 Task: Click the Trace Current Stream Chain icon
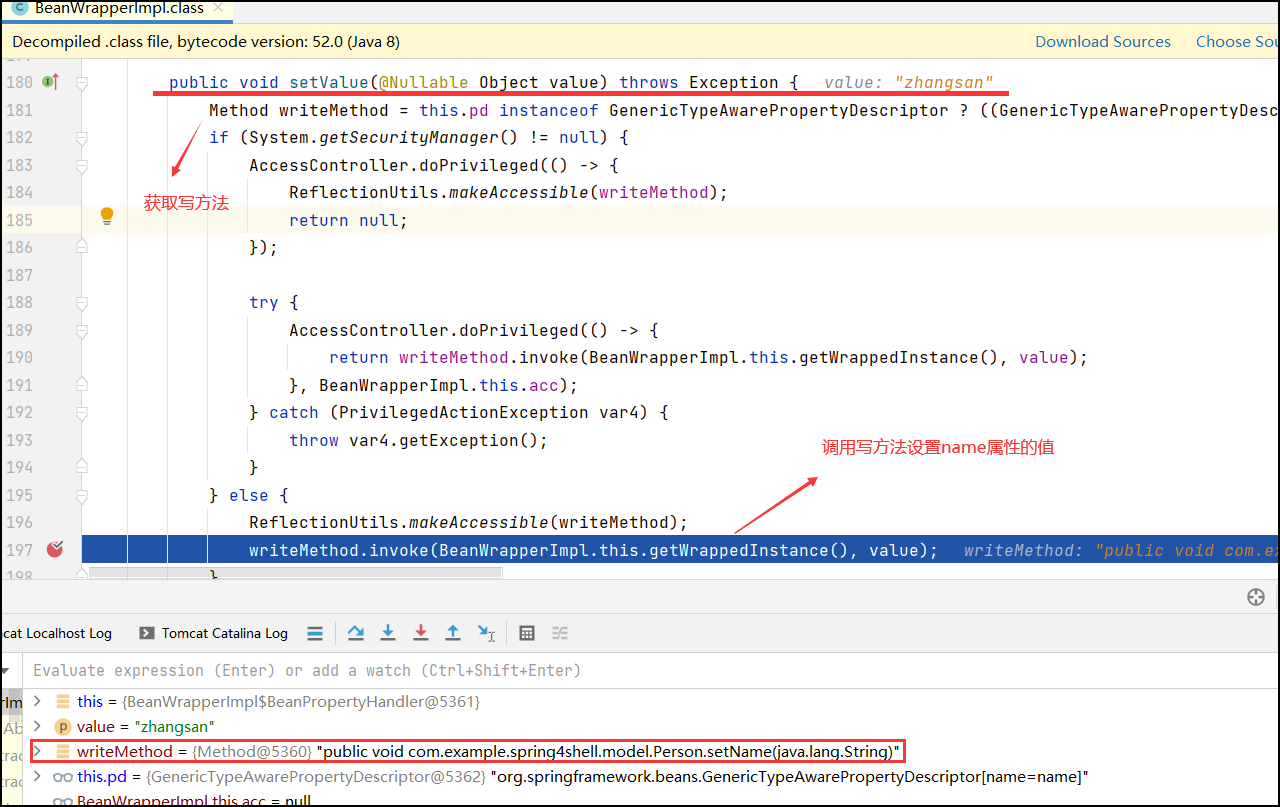[x=560, y=633]
